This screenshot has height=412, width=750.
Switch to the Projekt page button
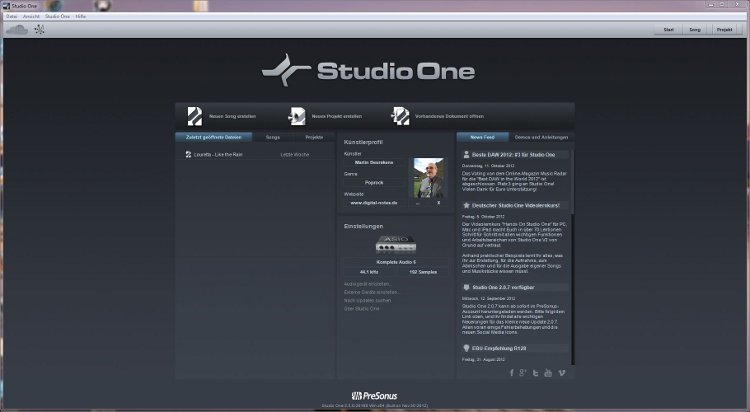tap(724, 30)
